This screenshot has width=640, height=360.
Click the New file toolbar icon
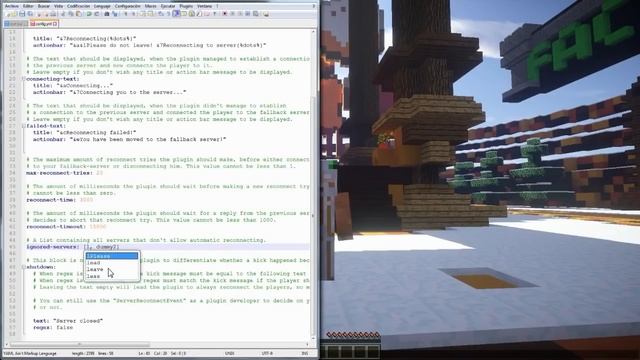pos(8,14)
